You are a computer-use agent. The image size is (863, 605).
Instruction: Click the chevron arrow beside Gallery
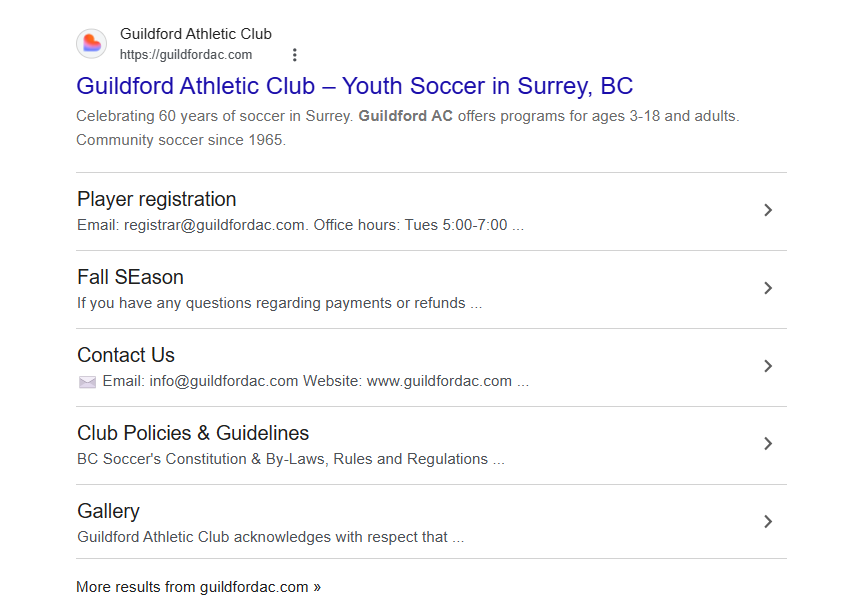pyautogui.click(x=768, y=521)
